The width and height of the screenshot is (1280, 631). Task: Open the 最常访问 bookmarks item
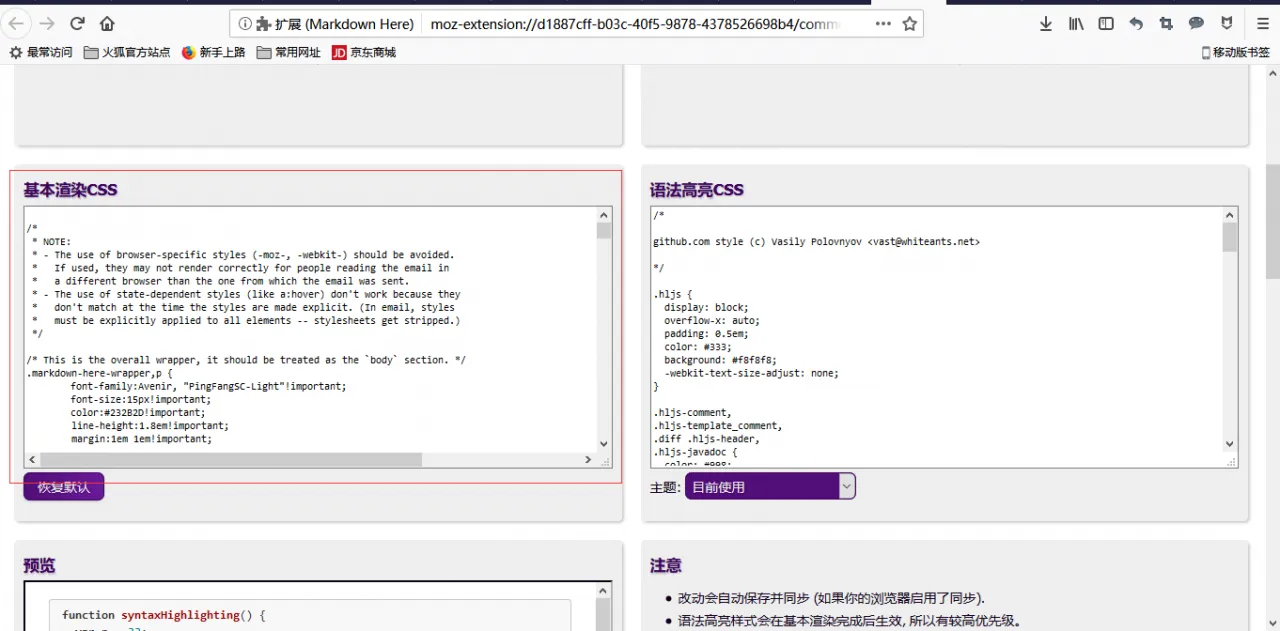tap(41, 52)
